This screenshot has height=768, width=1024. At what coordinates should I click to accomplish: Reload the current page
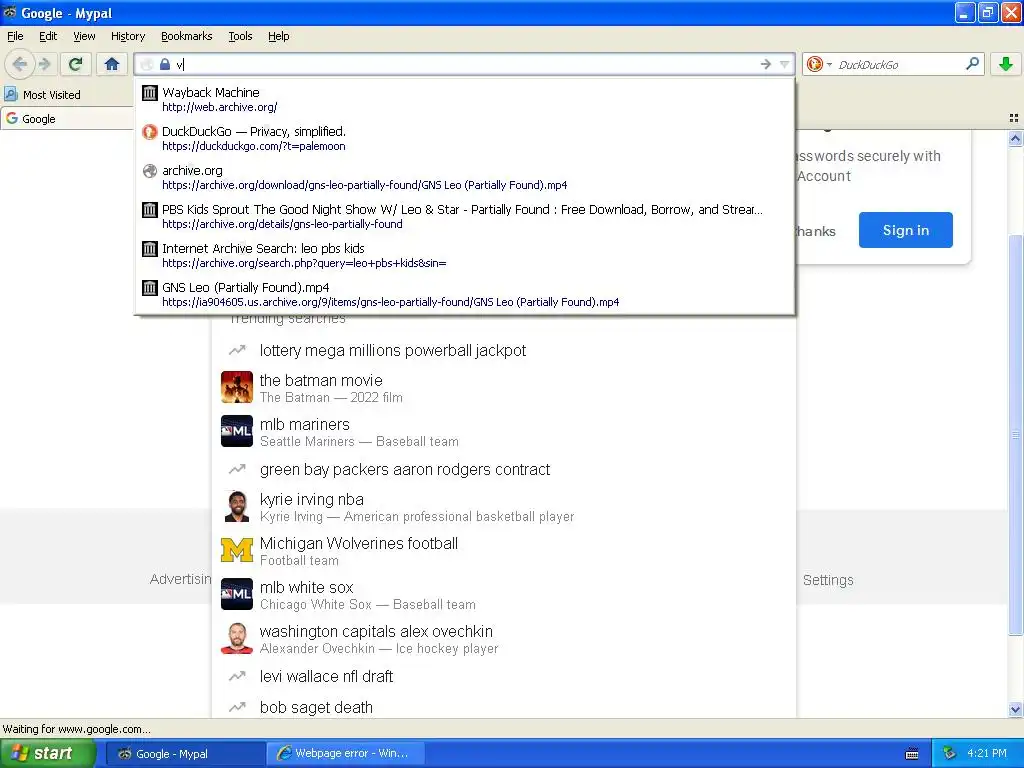pyautogui.click(x=75, y=64)
